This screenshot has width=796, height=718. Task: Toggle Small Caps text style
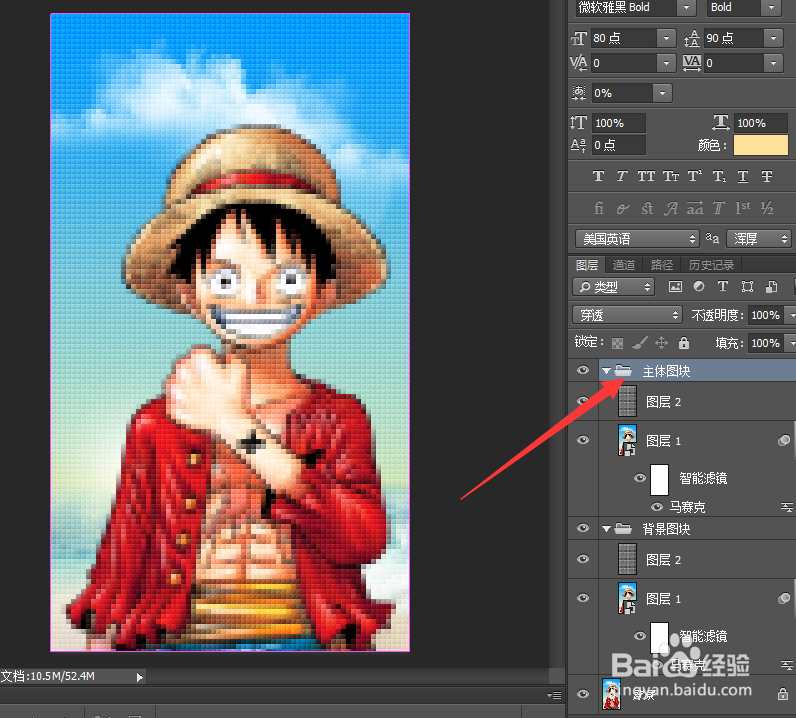(x=671, y=176)
